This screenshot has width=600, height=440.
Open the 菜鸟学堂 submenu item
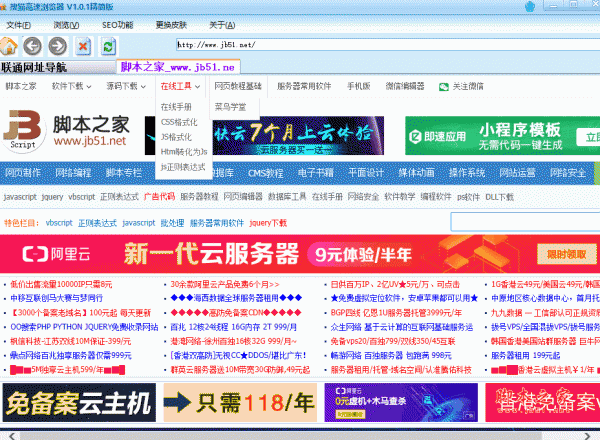click(x=230, y=107)
